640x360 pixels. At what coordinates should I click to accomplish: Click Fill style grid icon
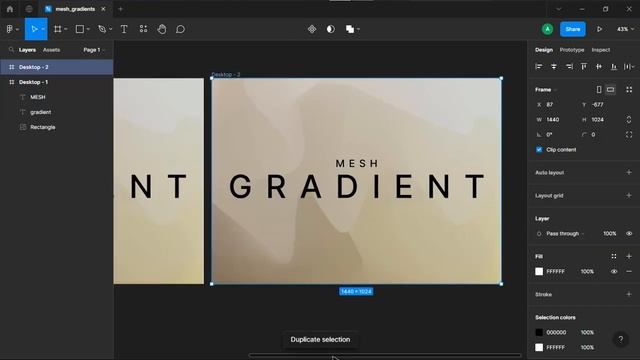point(614,256)
